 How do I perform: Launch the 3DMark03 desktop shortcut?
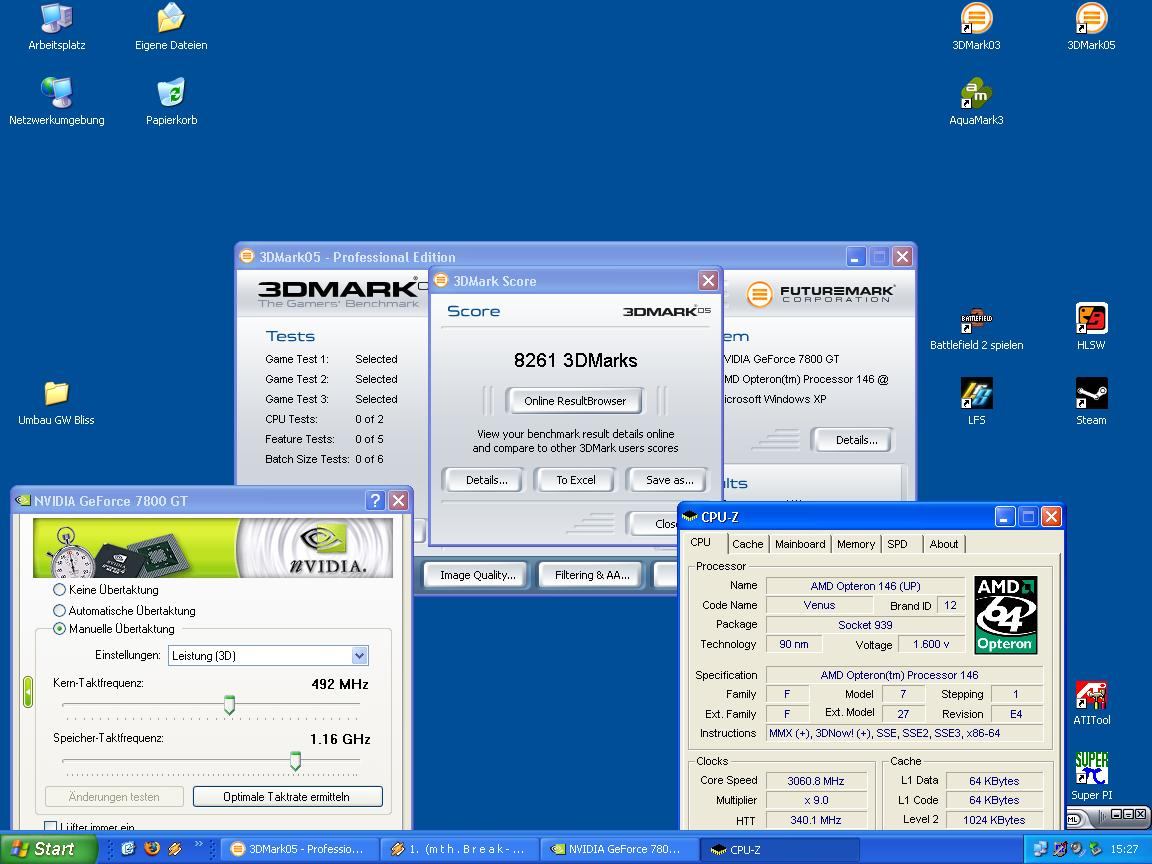pyautogui.click(x=976, y=27)
